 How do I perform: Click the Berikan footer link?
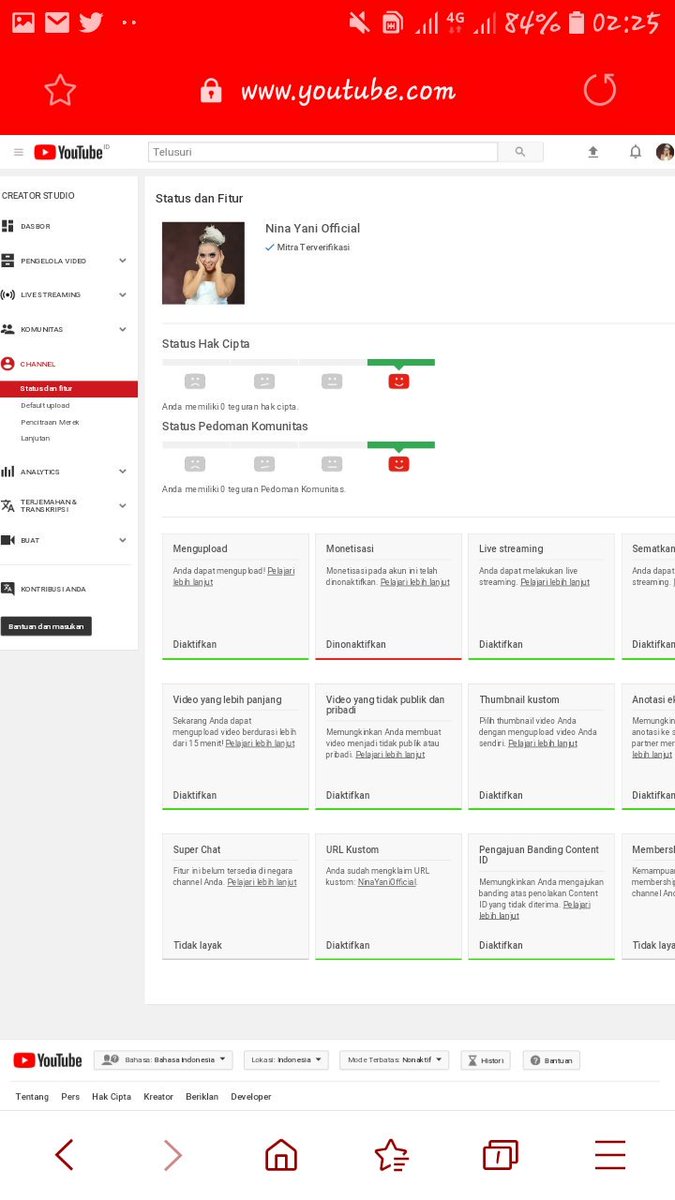[202, 1097]
